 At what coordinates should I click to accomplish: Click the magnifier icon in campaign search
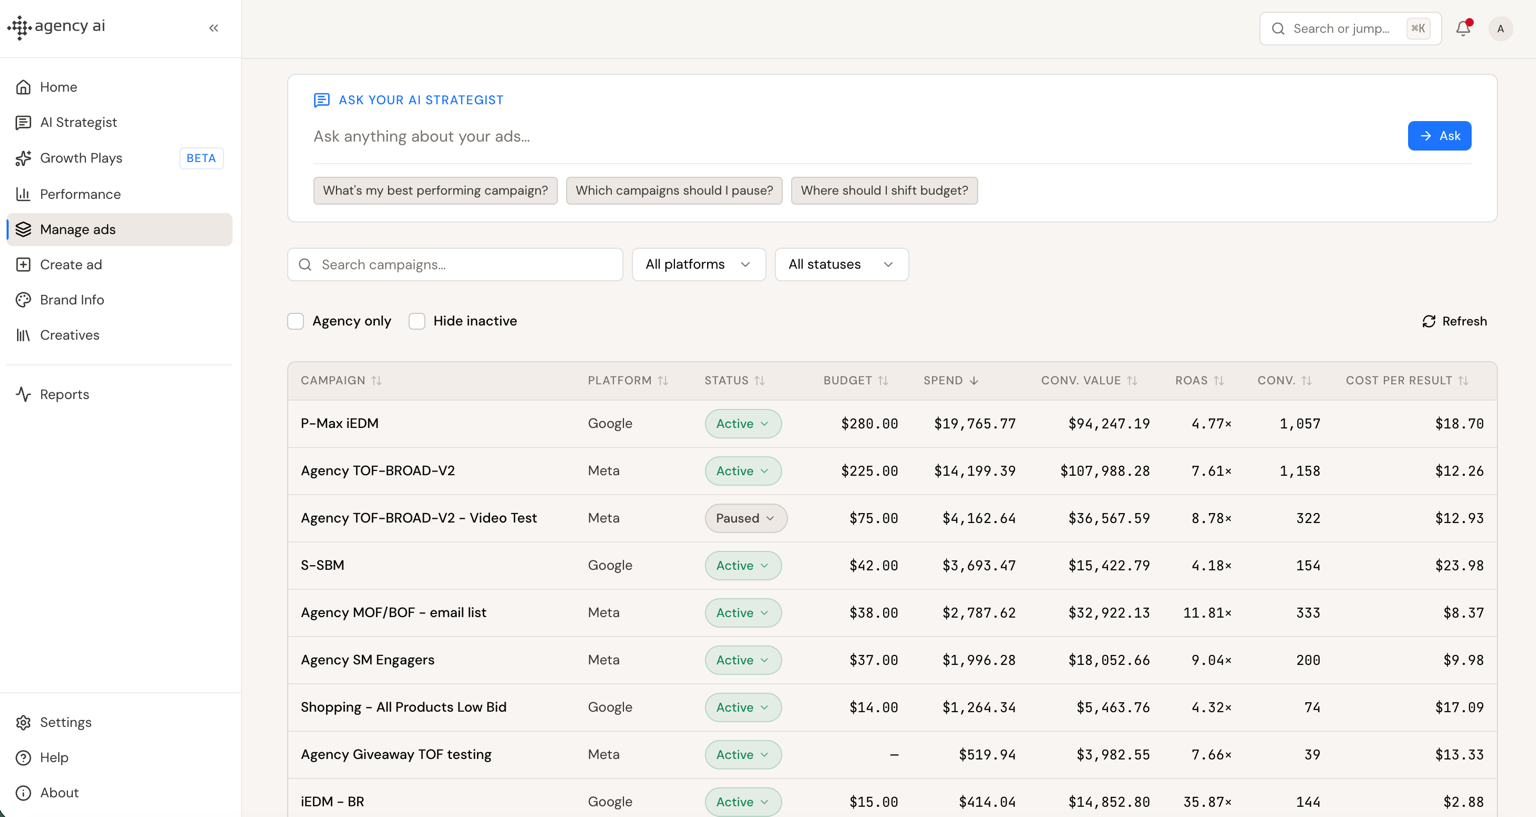[x=305, y=265]
